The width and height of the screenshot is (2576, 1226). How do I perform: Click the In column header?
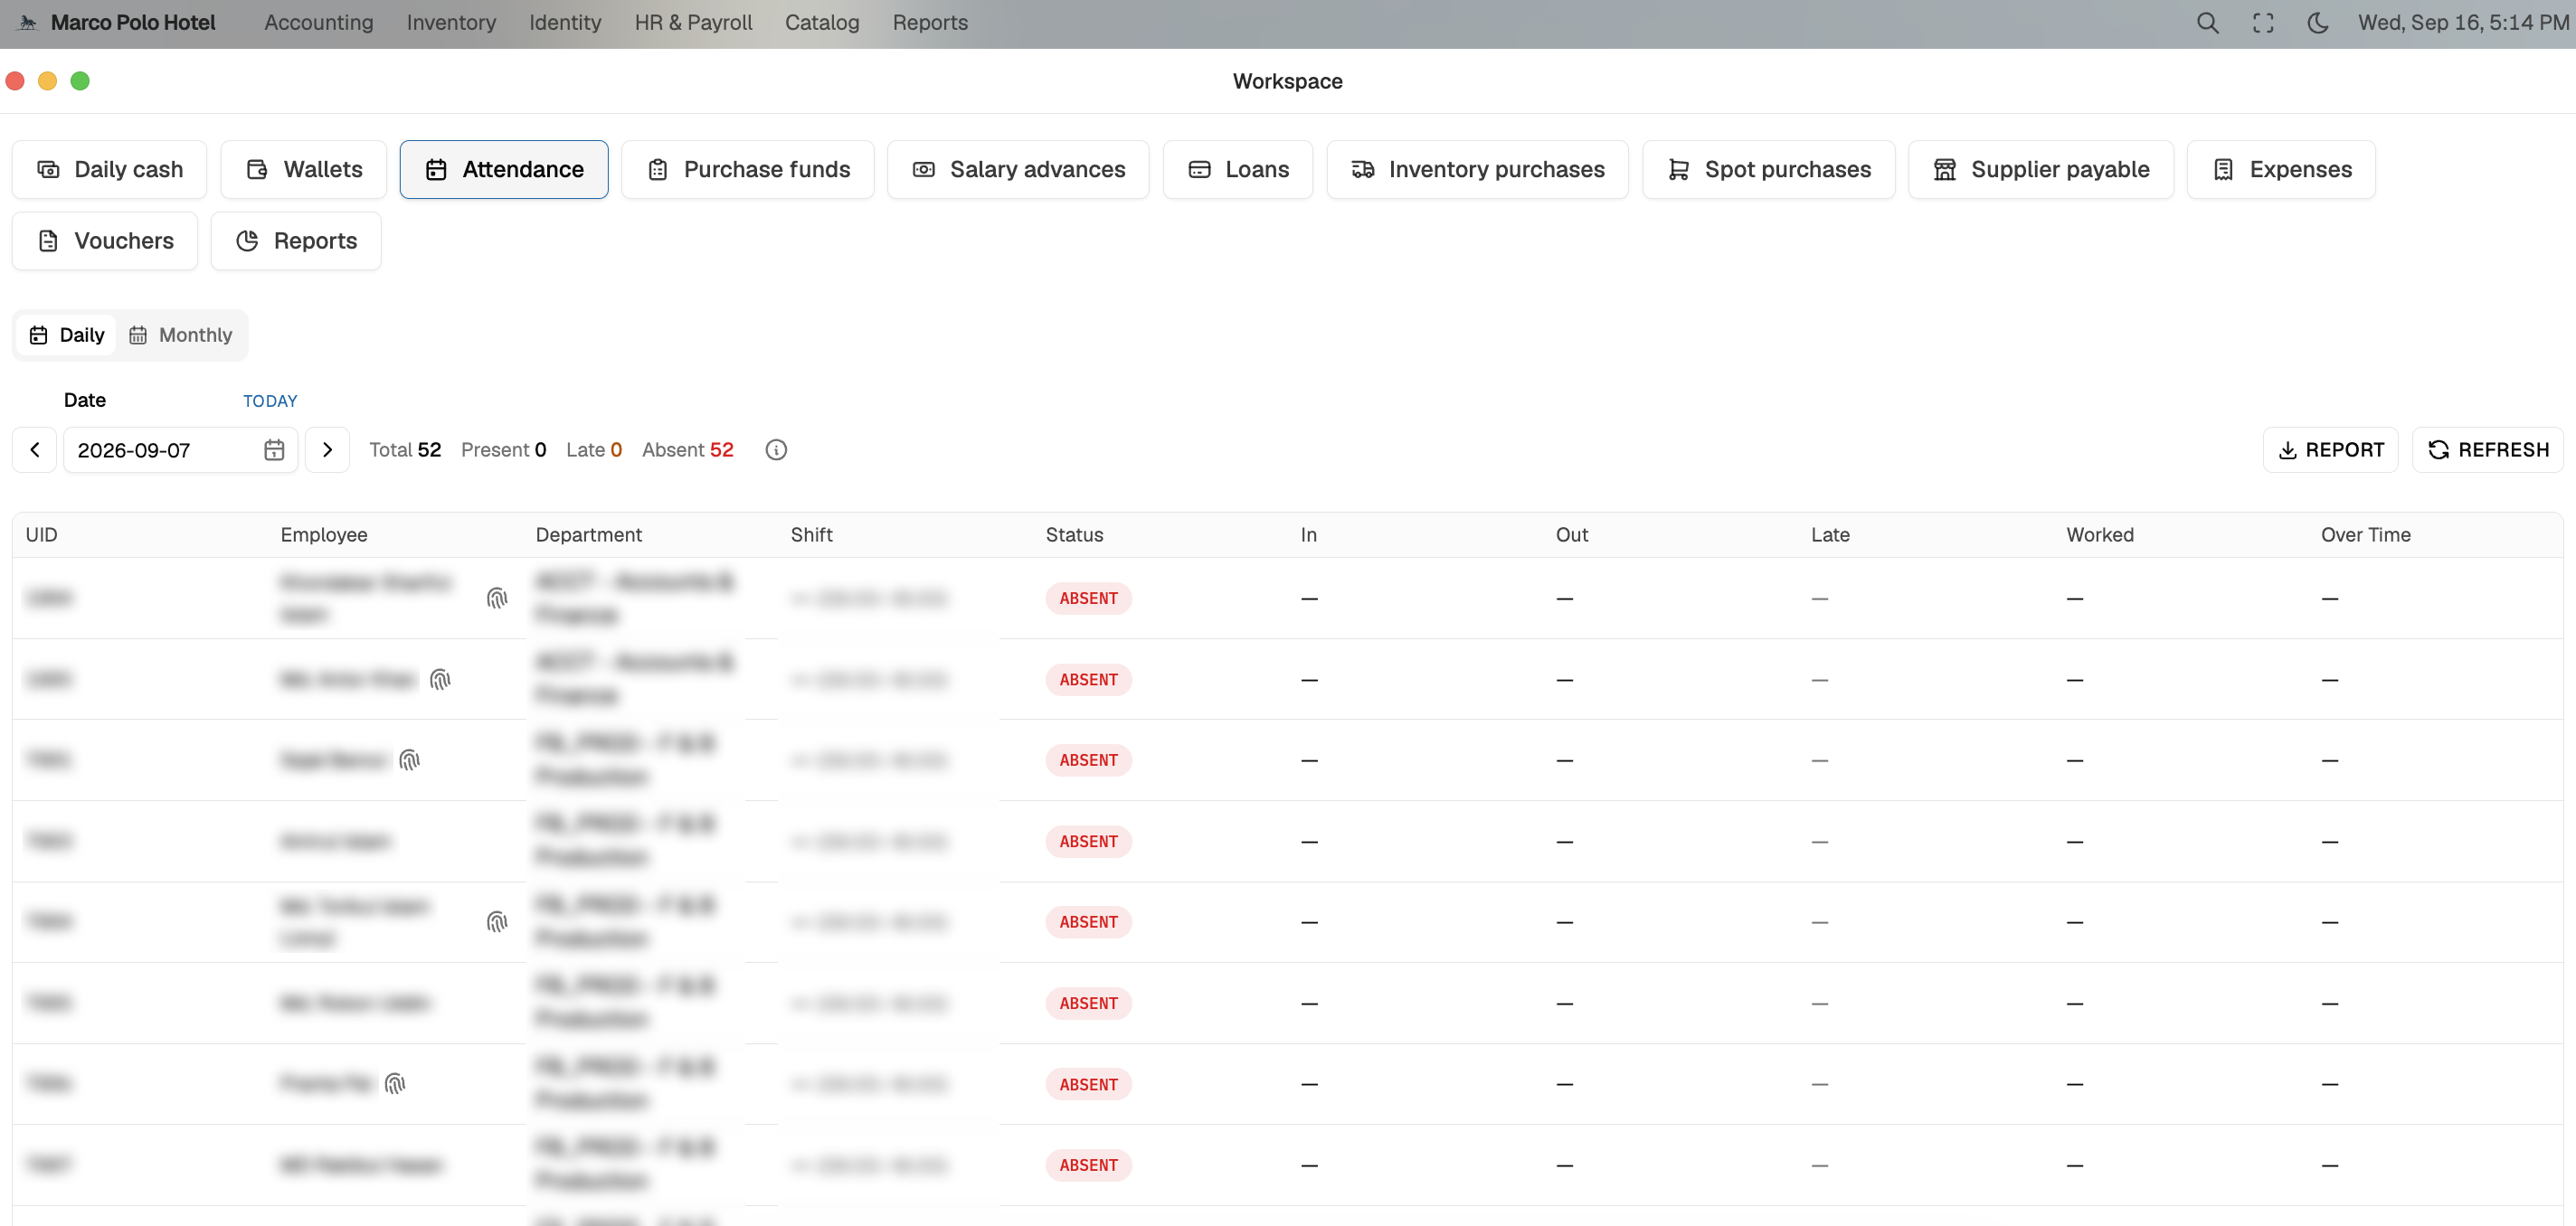(1308, 535)
